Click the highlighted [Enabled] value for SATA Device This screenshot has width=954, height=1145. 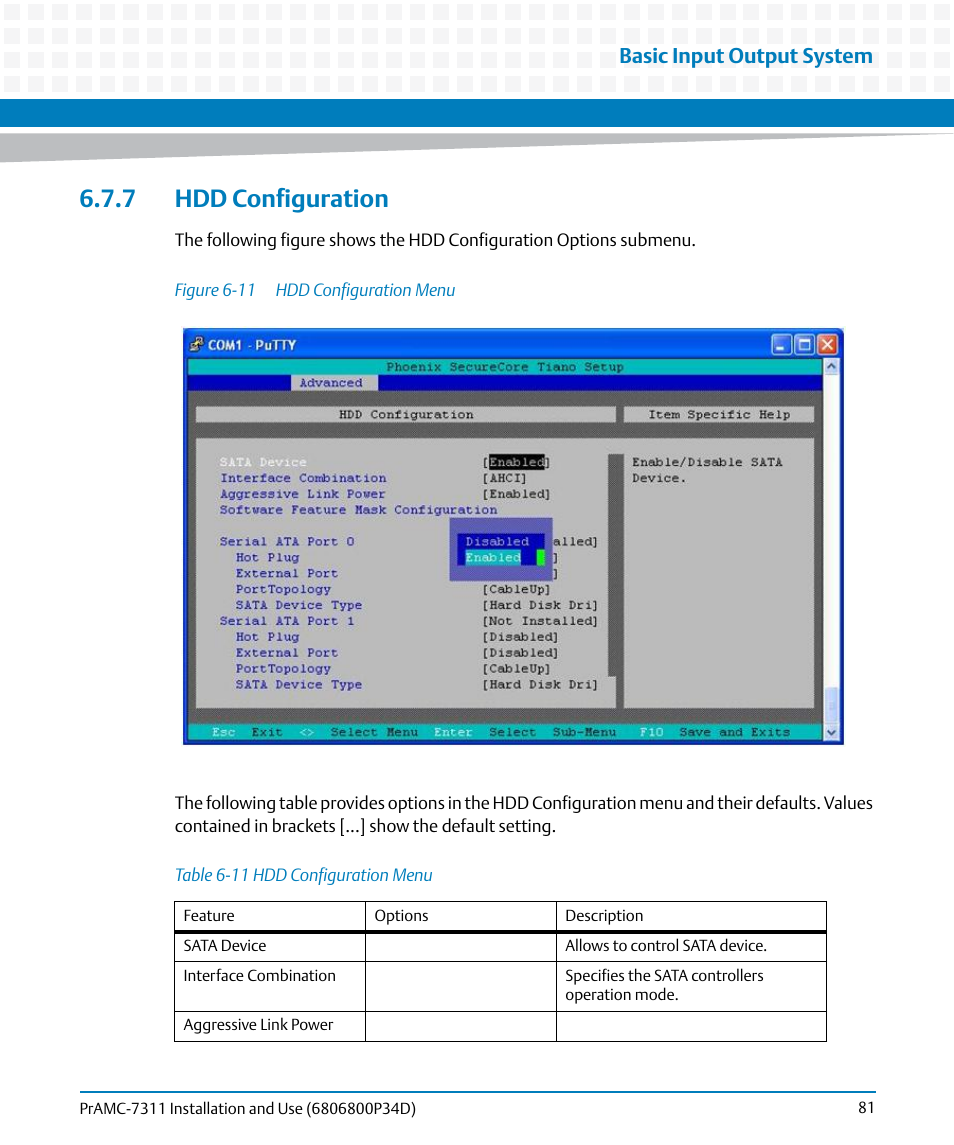pos(516,462)
